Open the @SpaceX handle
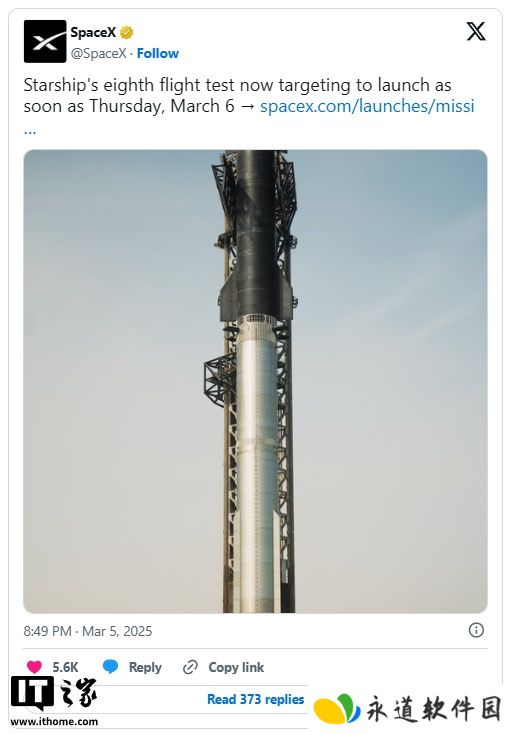 coord(98,53)
